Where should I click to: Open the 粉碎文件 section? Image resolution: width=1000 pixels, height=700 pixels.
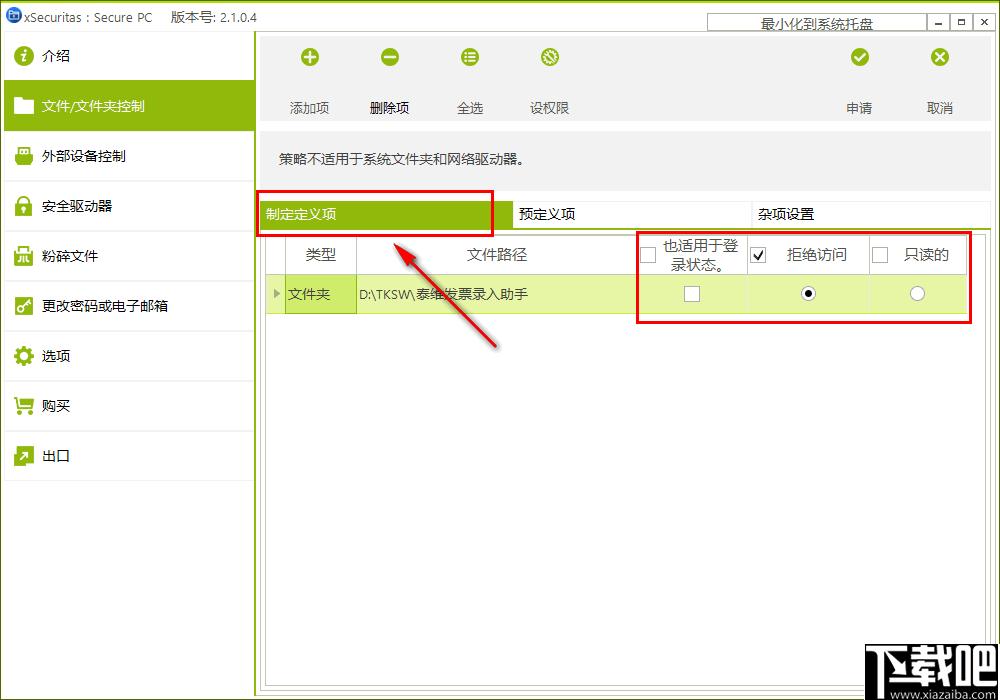click(129, 256)
